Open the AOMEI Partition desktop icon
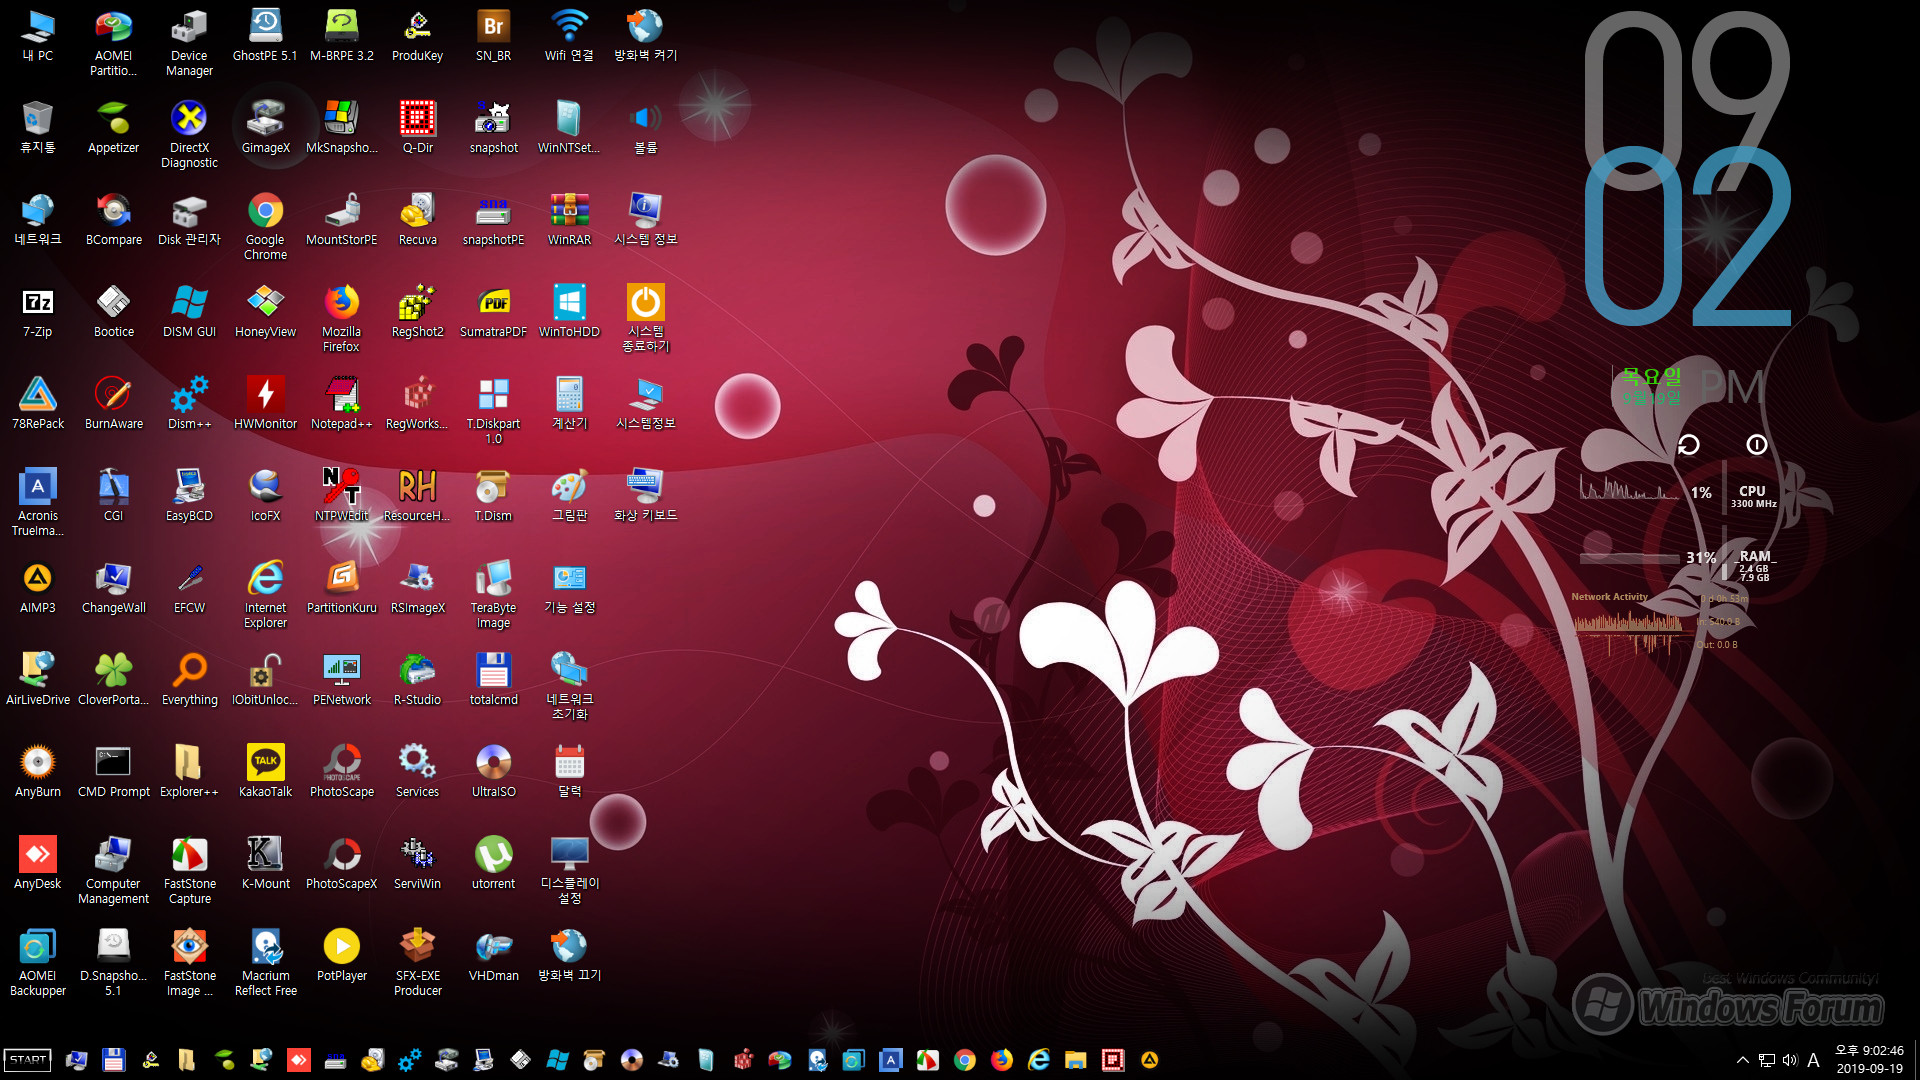The height and width of the screenshot is (1080, 1920). [113, 42]
